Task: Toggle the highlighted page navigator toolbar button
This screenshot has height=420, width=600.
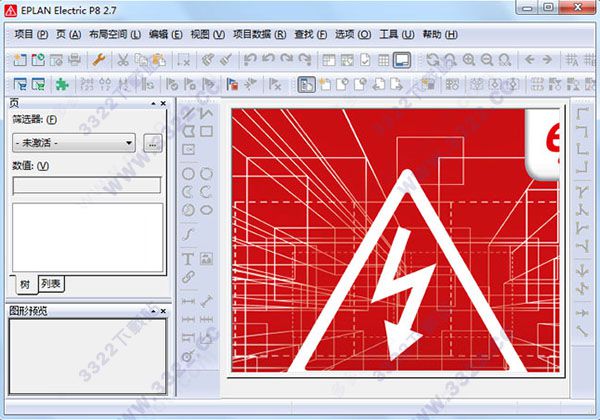Action: point(306,84)
